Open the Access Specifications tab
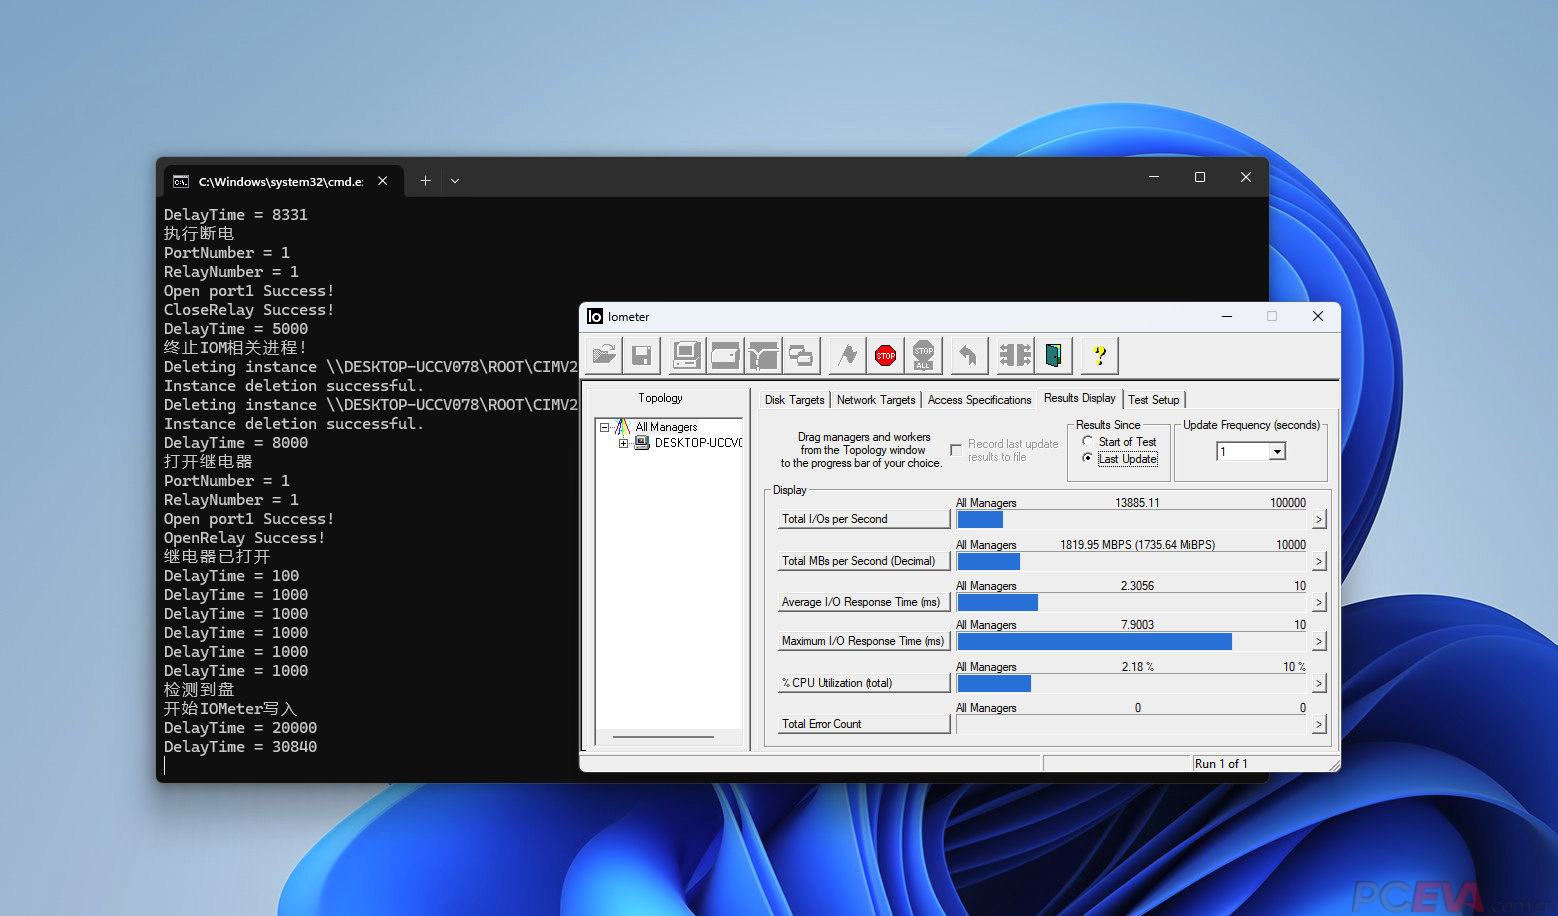Image resolution: width=1558 pixels, height=916 pixels. (979, 400)
